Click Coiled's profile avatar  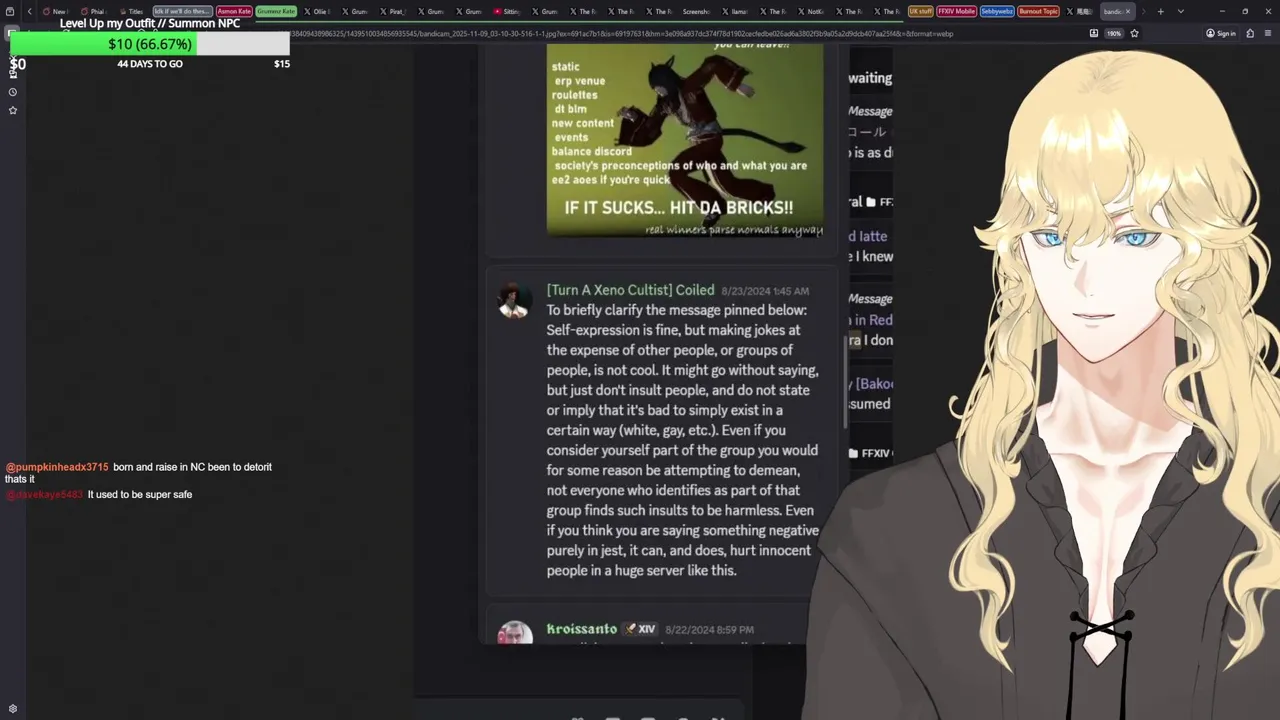[515, 299]
